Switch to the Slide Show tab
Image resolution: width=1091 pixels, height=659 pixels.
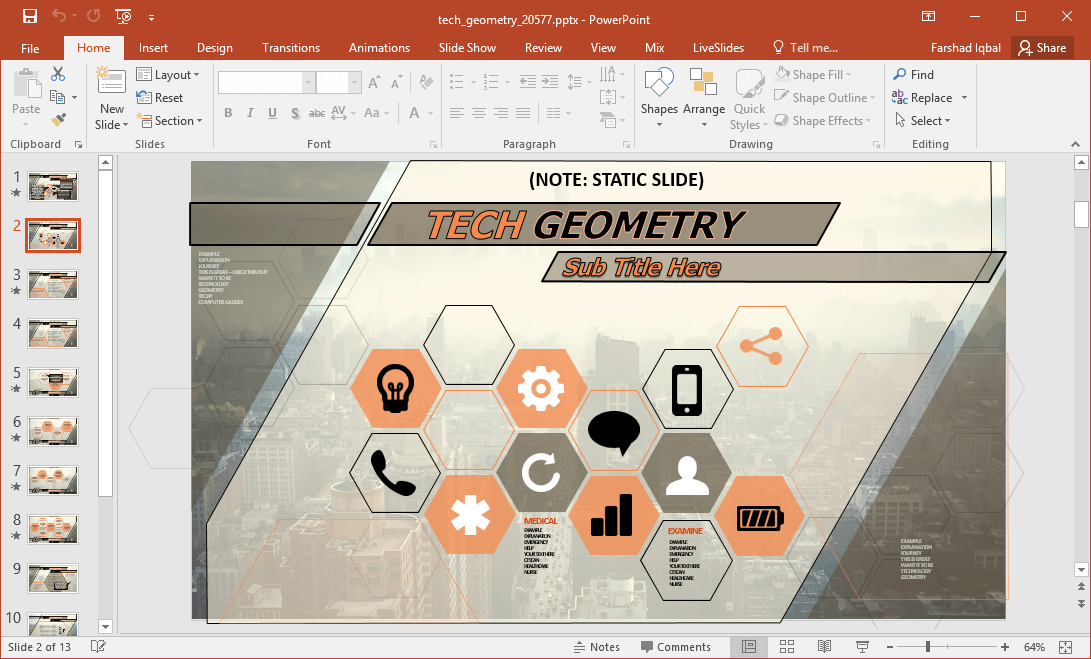pyautogui.click(x=468, y=48)
